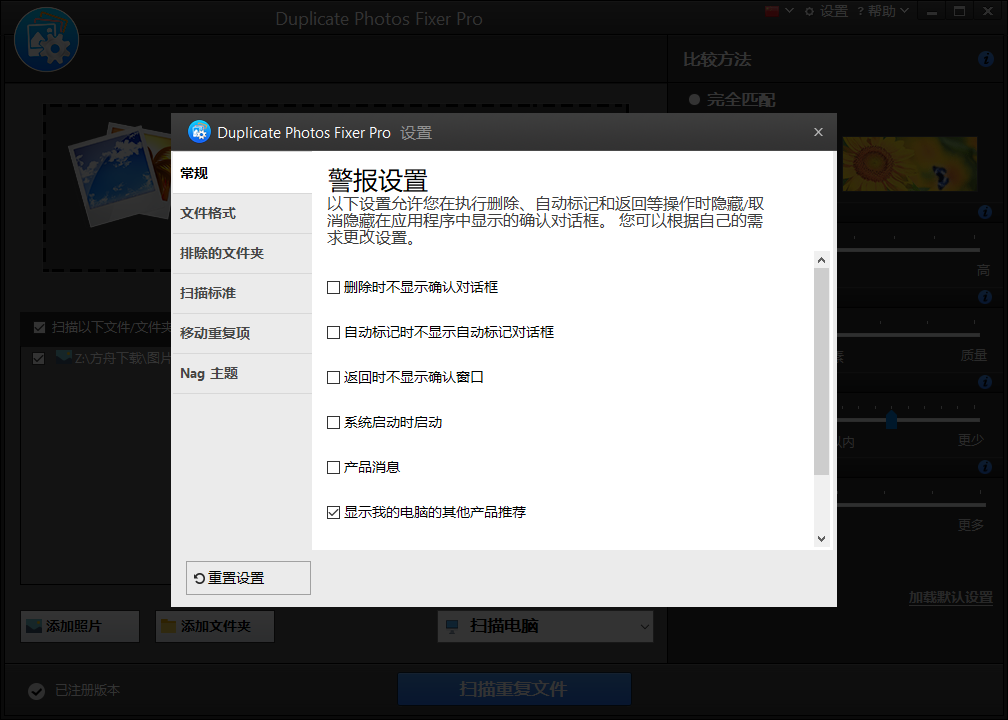Click the slider handle above 更少

891,420
